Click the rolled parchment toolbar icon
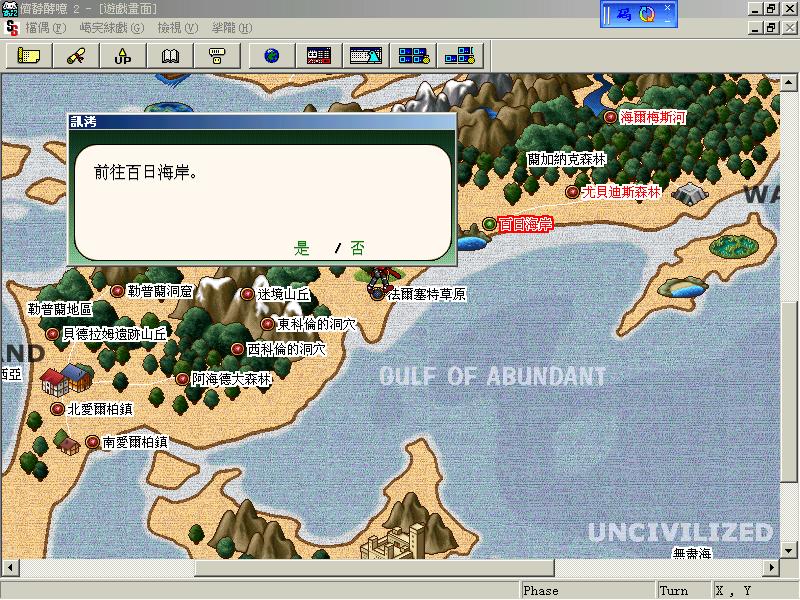Viewport: 800px width, 600px height. tap(76, 55)
